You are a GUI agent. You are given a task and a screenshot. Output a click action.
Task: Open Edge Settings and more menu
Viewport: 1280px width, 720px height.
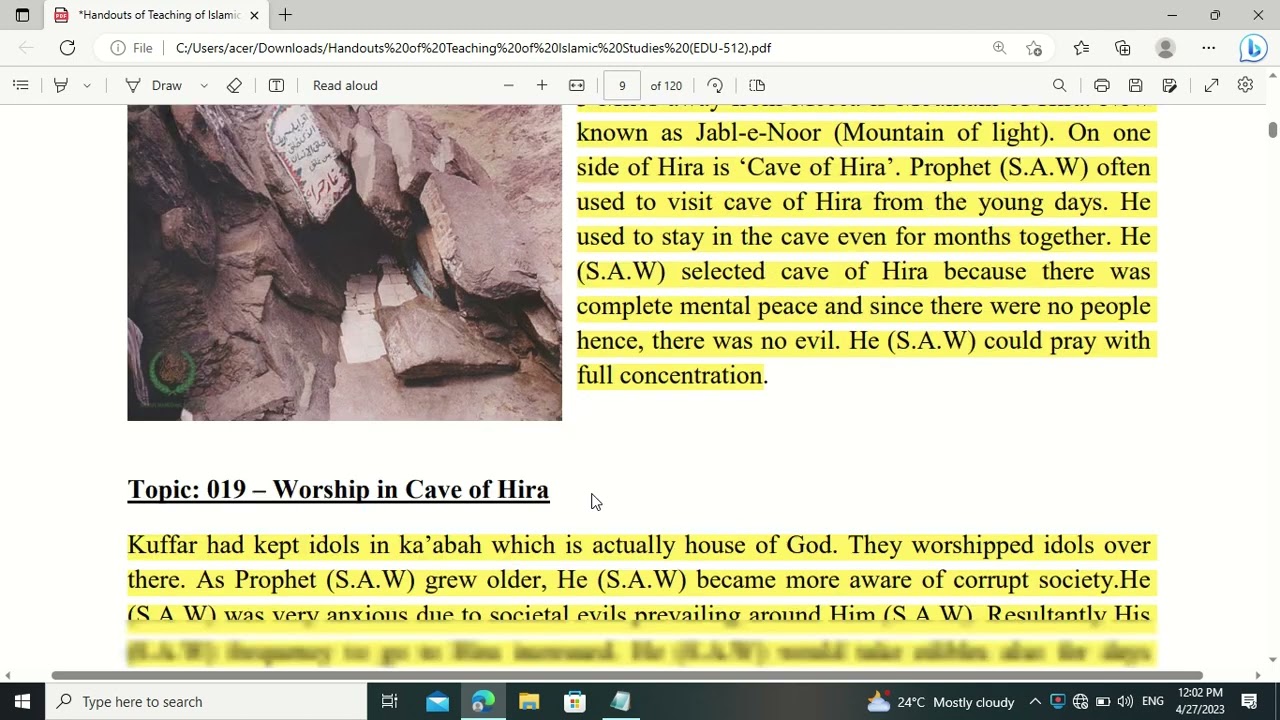pyautogui.click(x=1208, y=48)
